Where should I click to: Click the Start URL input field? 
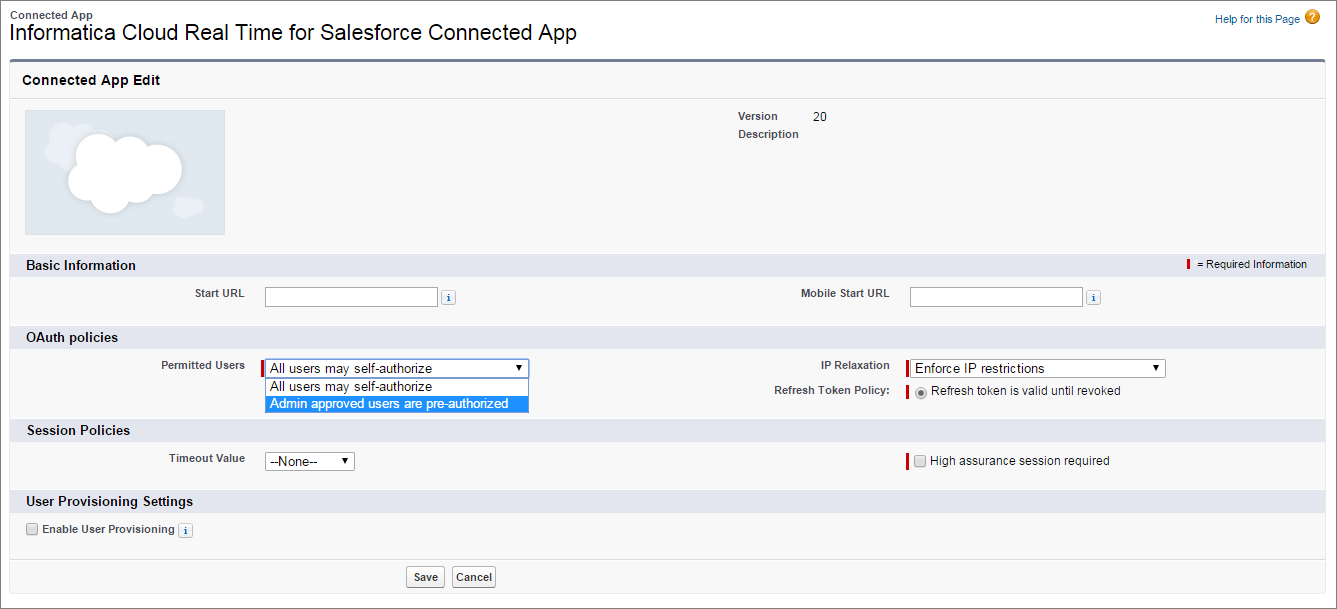point(352,297)
